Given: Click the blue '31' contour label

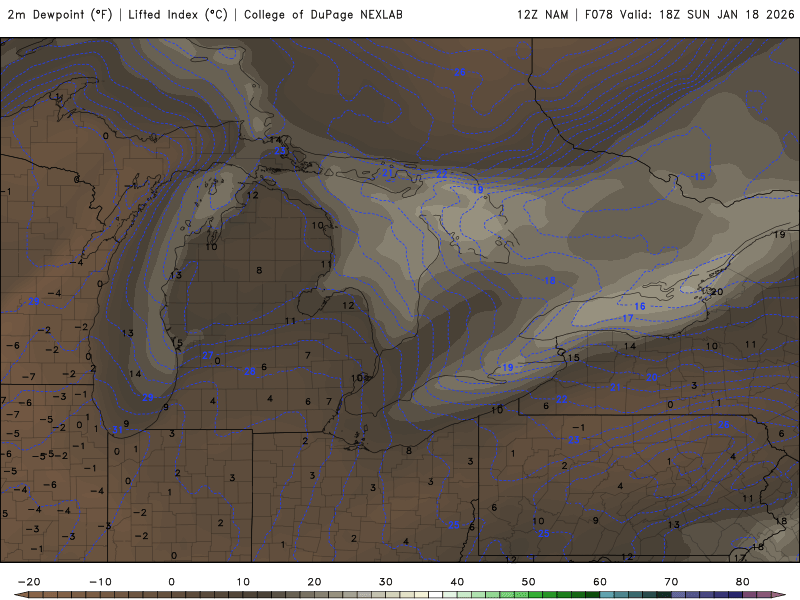Looking at the screenshot, I should coord(117,430).
